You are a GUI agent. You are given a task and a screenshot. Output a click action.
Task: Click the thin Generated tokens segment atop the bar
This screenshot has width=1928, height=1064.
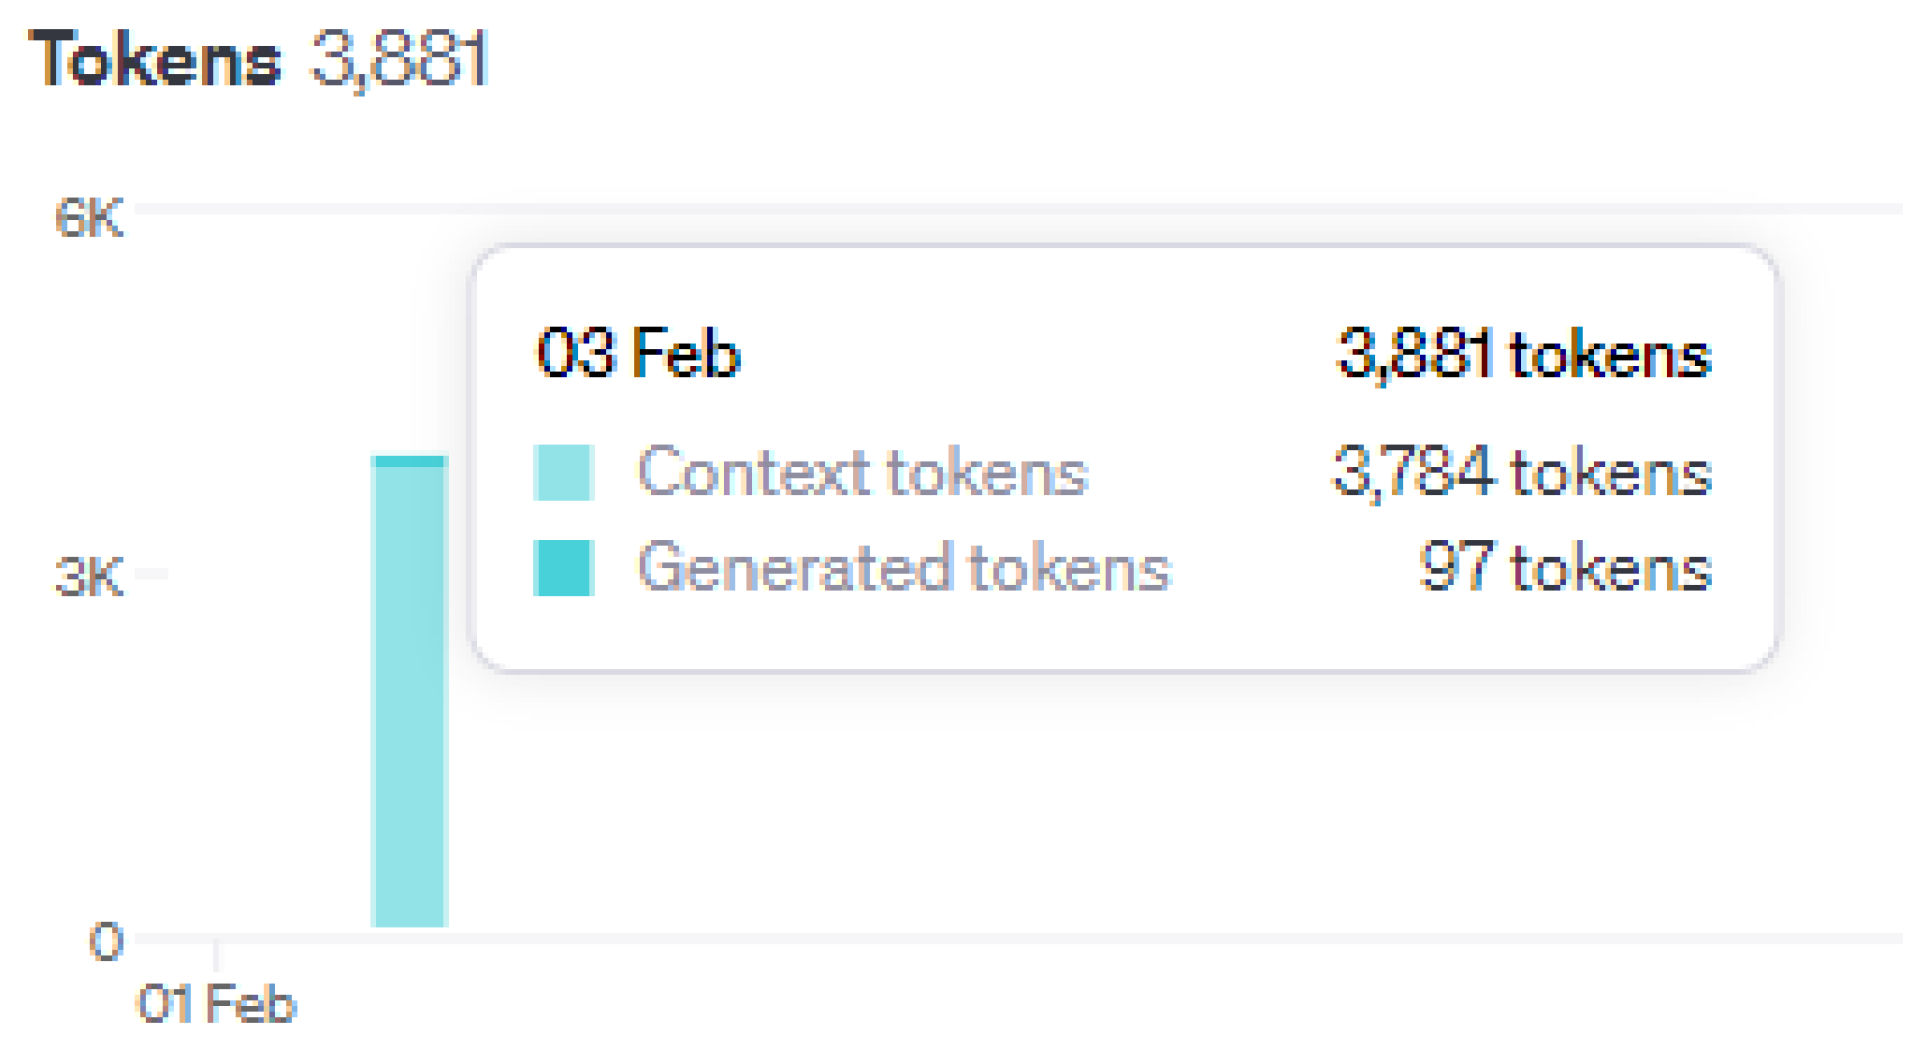409,461
